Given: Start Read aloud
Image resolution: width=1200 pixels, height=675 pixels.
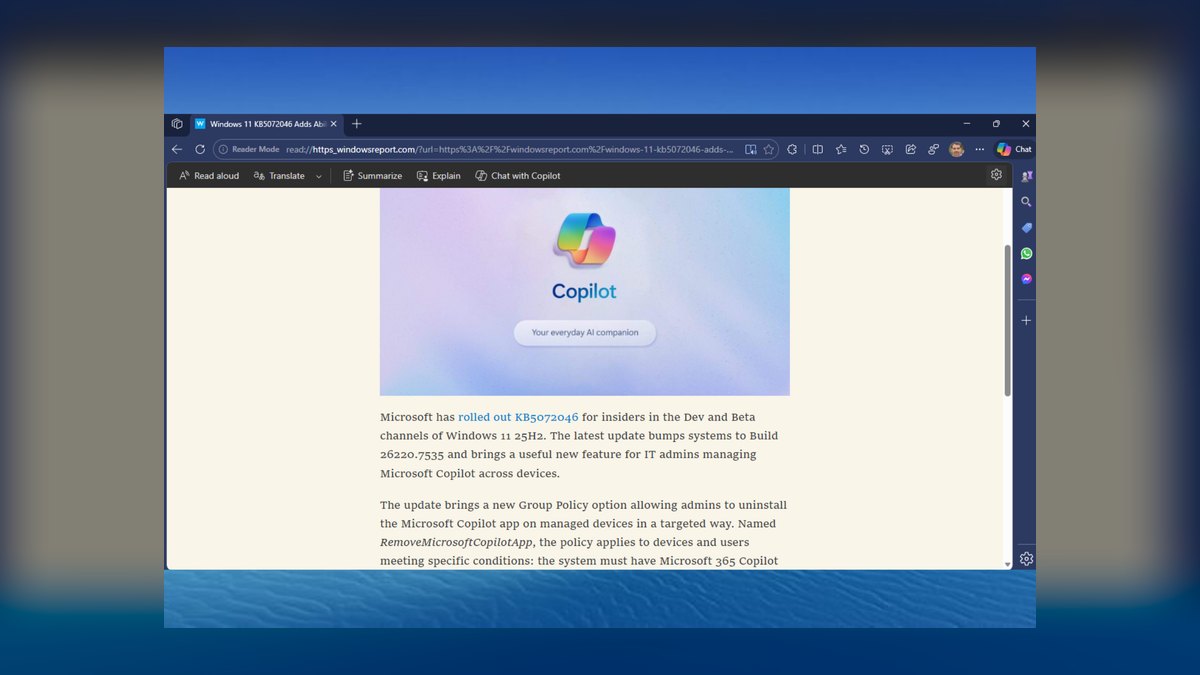Looking at the screenshot, I should click(209, 176).
